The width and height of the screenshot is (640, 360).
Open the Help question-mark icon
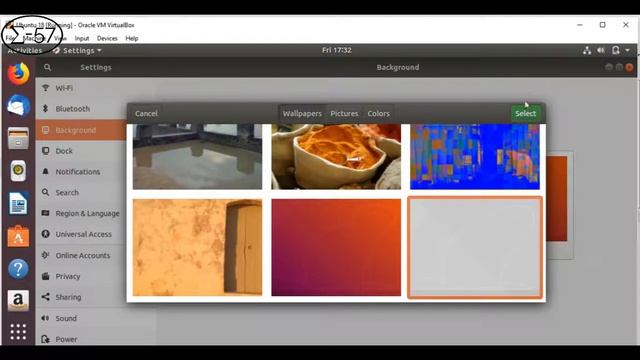click(18, 269)
